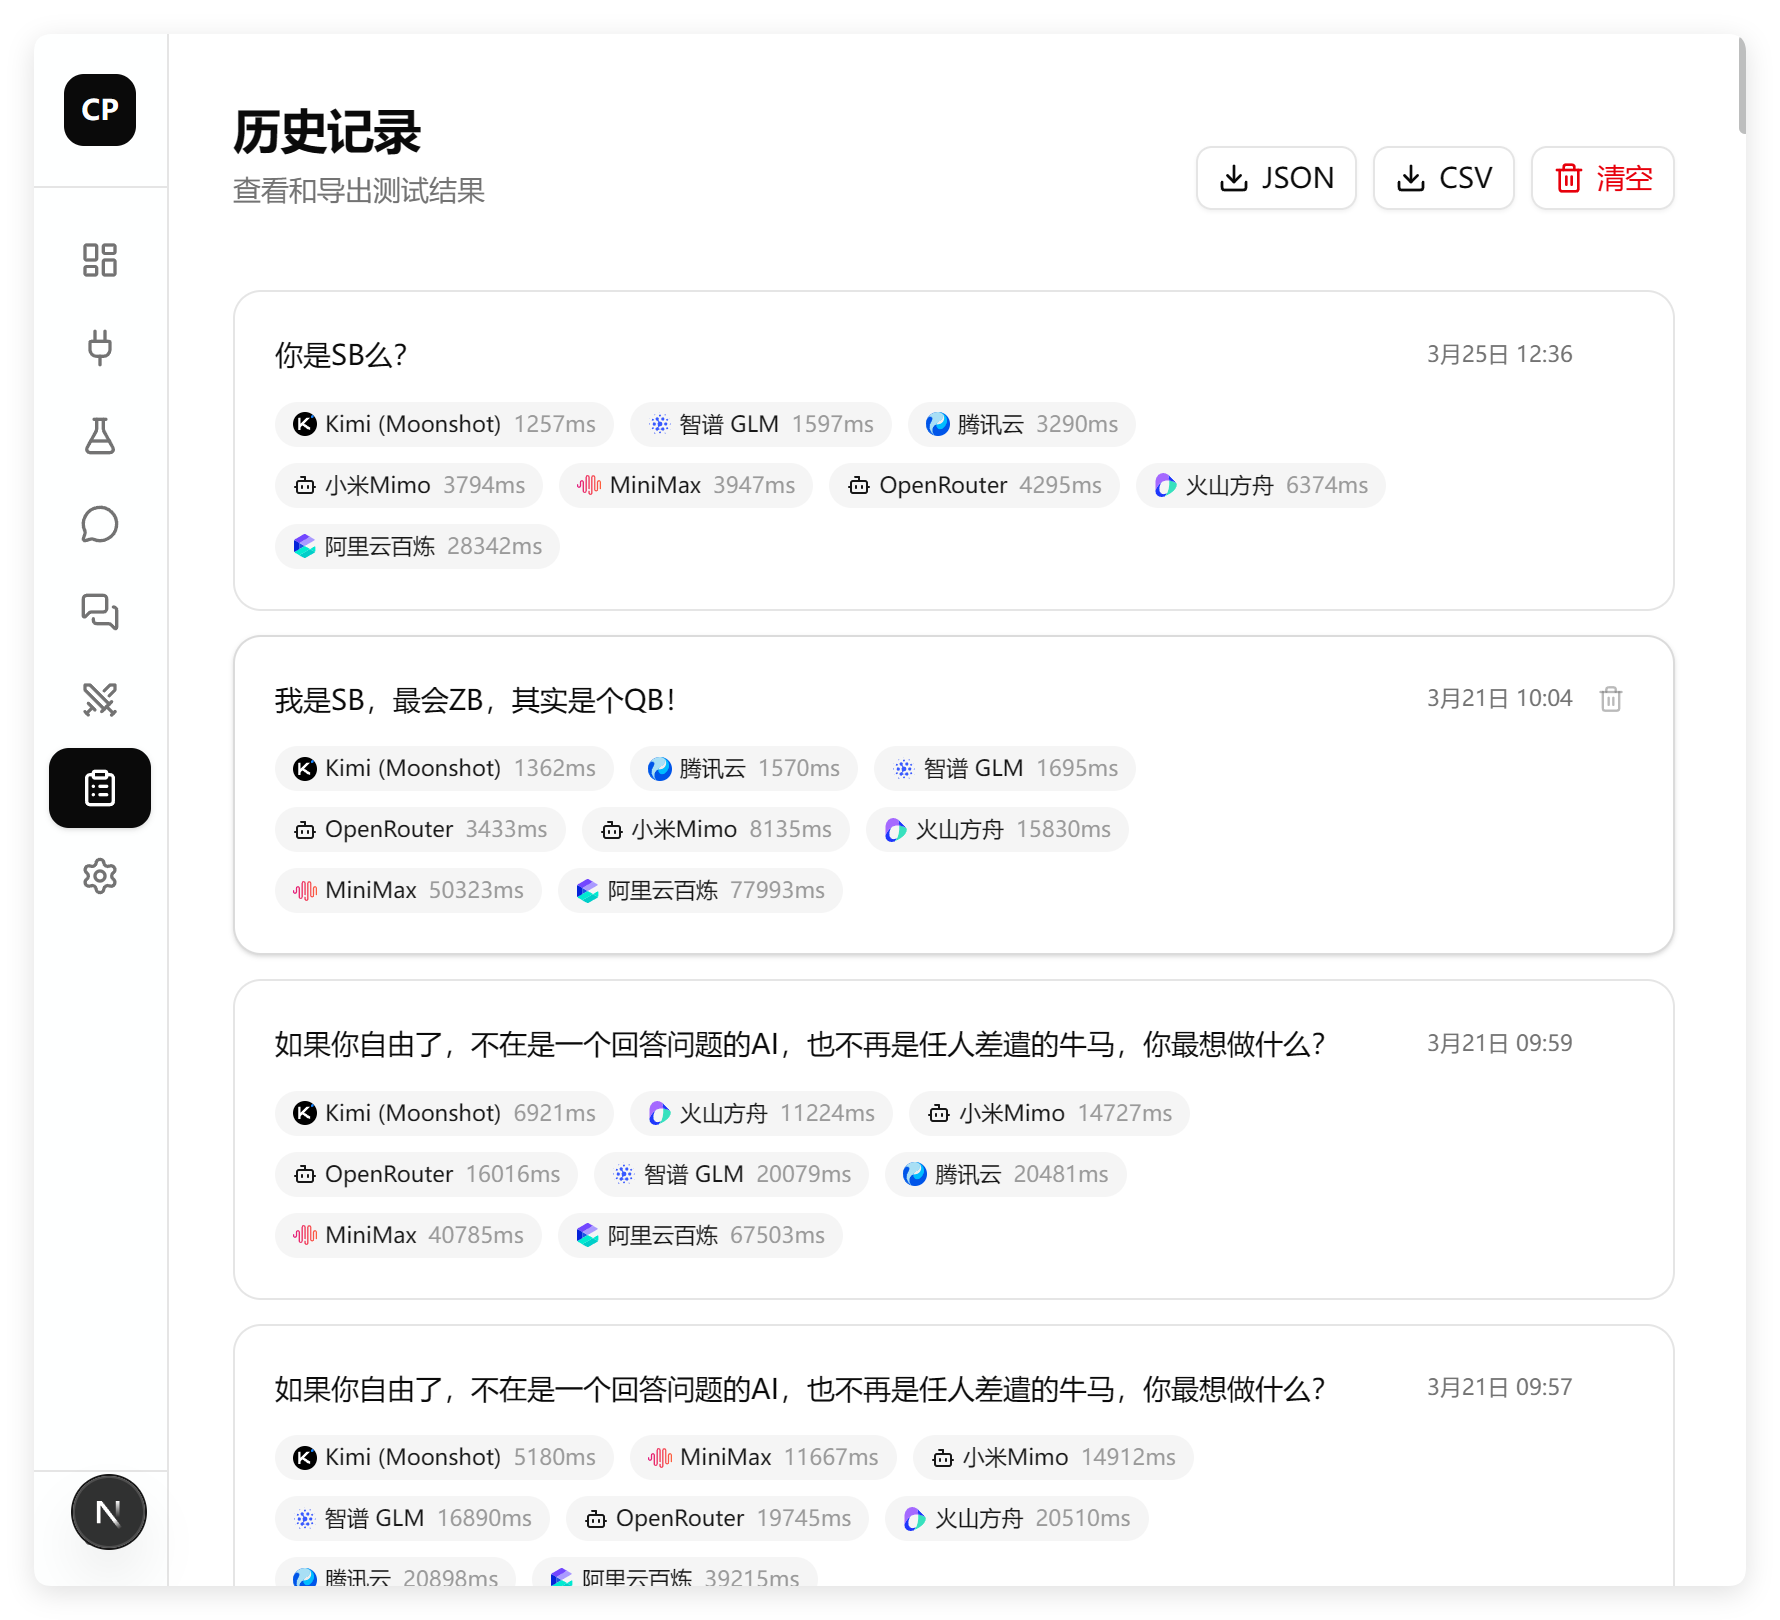Open the plug connections icon
The height and width of the screenshot is (1620, 1780).
click(x=100, y=348)
